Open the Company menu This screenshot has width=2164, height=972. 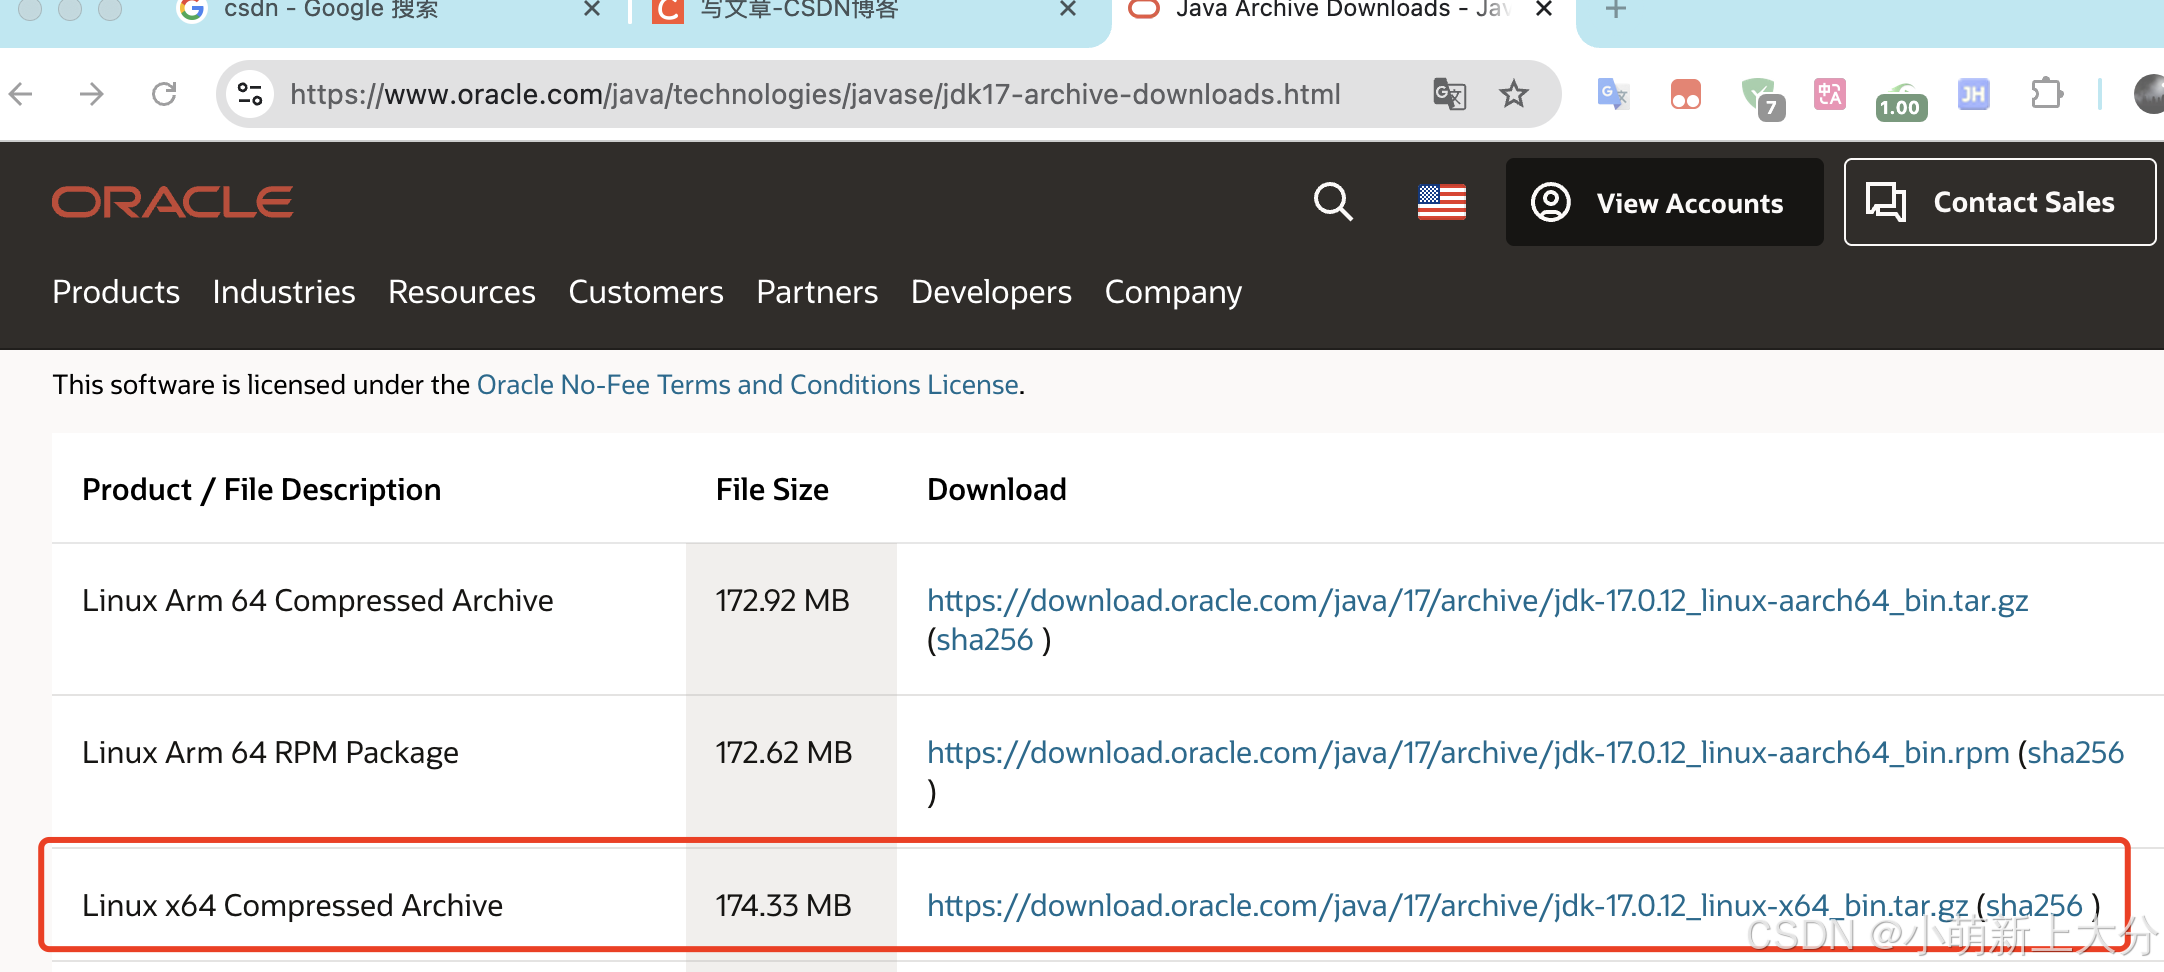tap(1173, 292)
